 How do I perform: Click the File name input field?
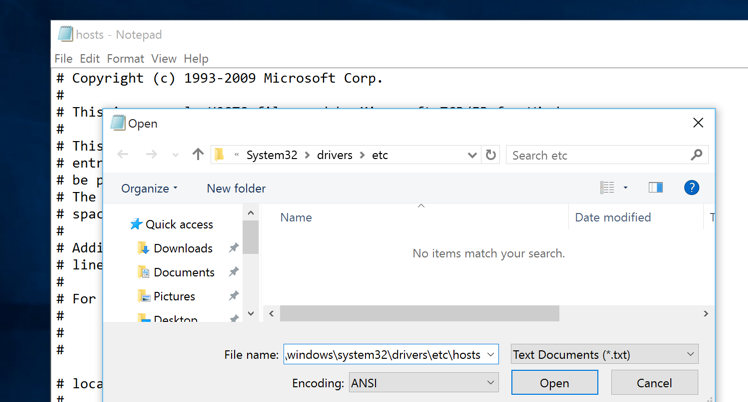pyautogui.click(x=382, y=355)
